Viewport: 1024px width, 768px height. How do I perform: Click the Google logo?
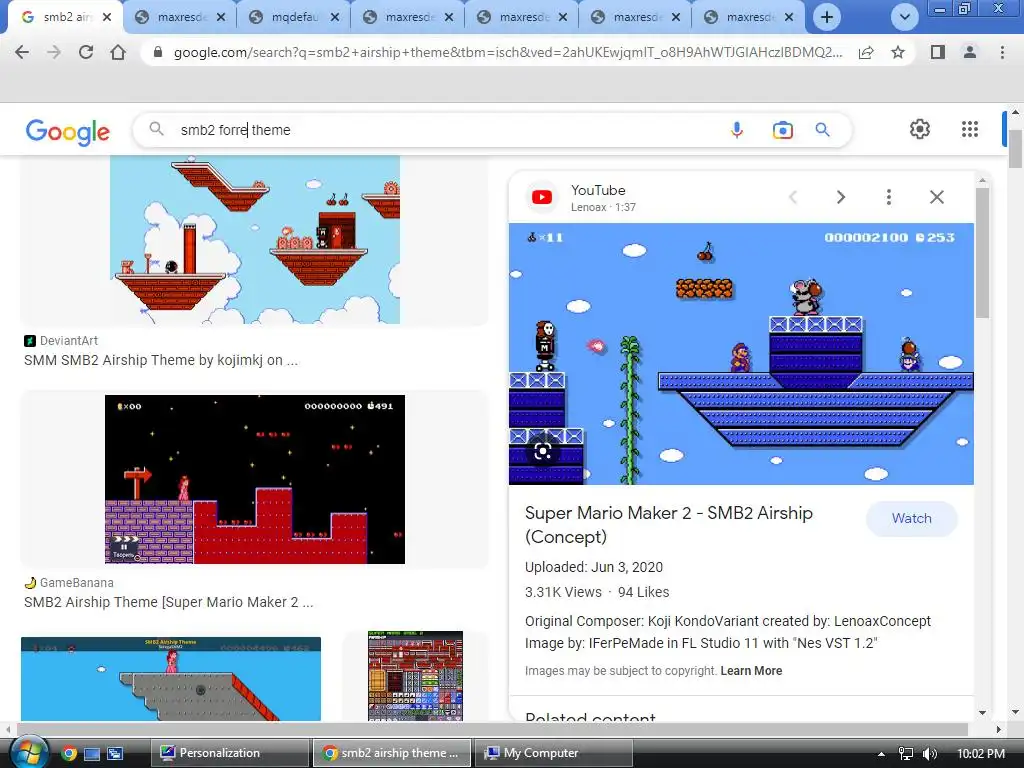[x=68, y=131]
